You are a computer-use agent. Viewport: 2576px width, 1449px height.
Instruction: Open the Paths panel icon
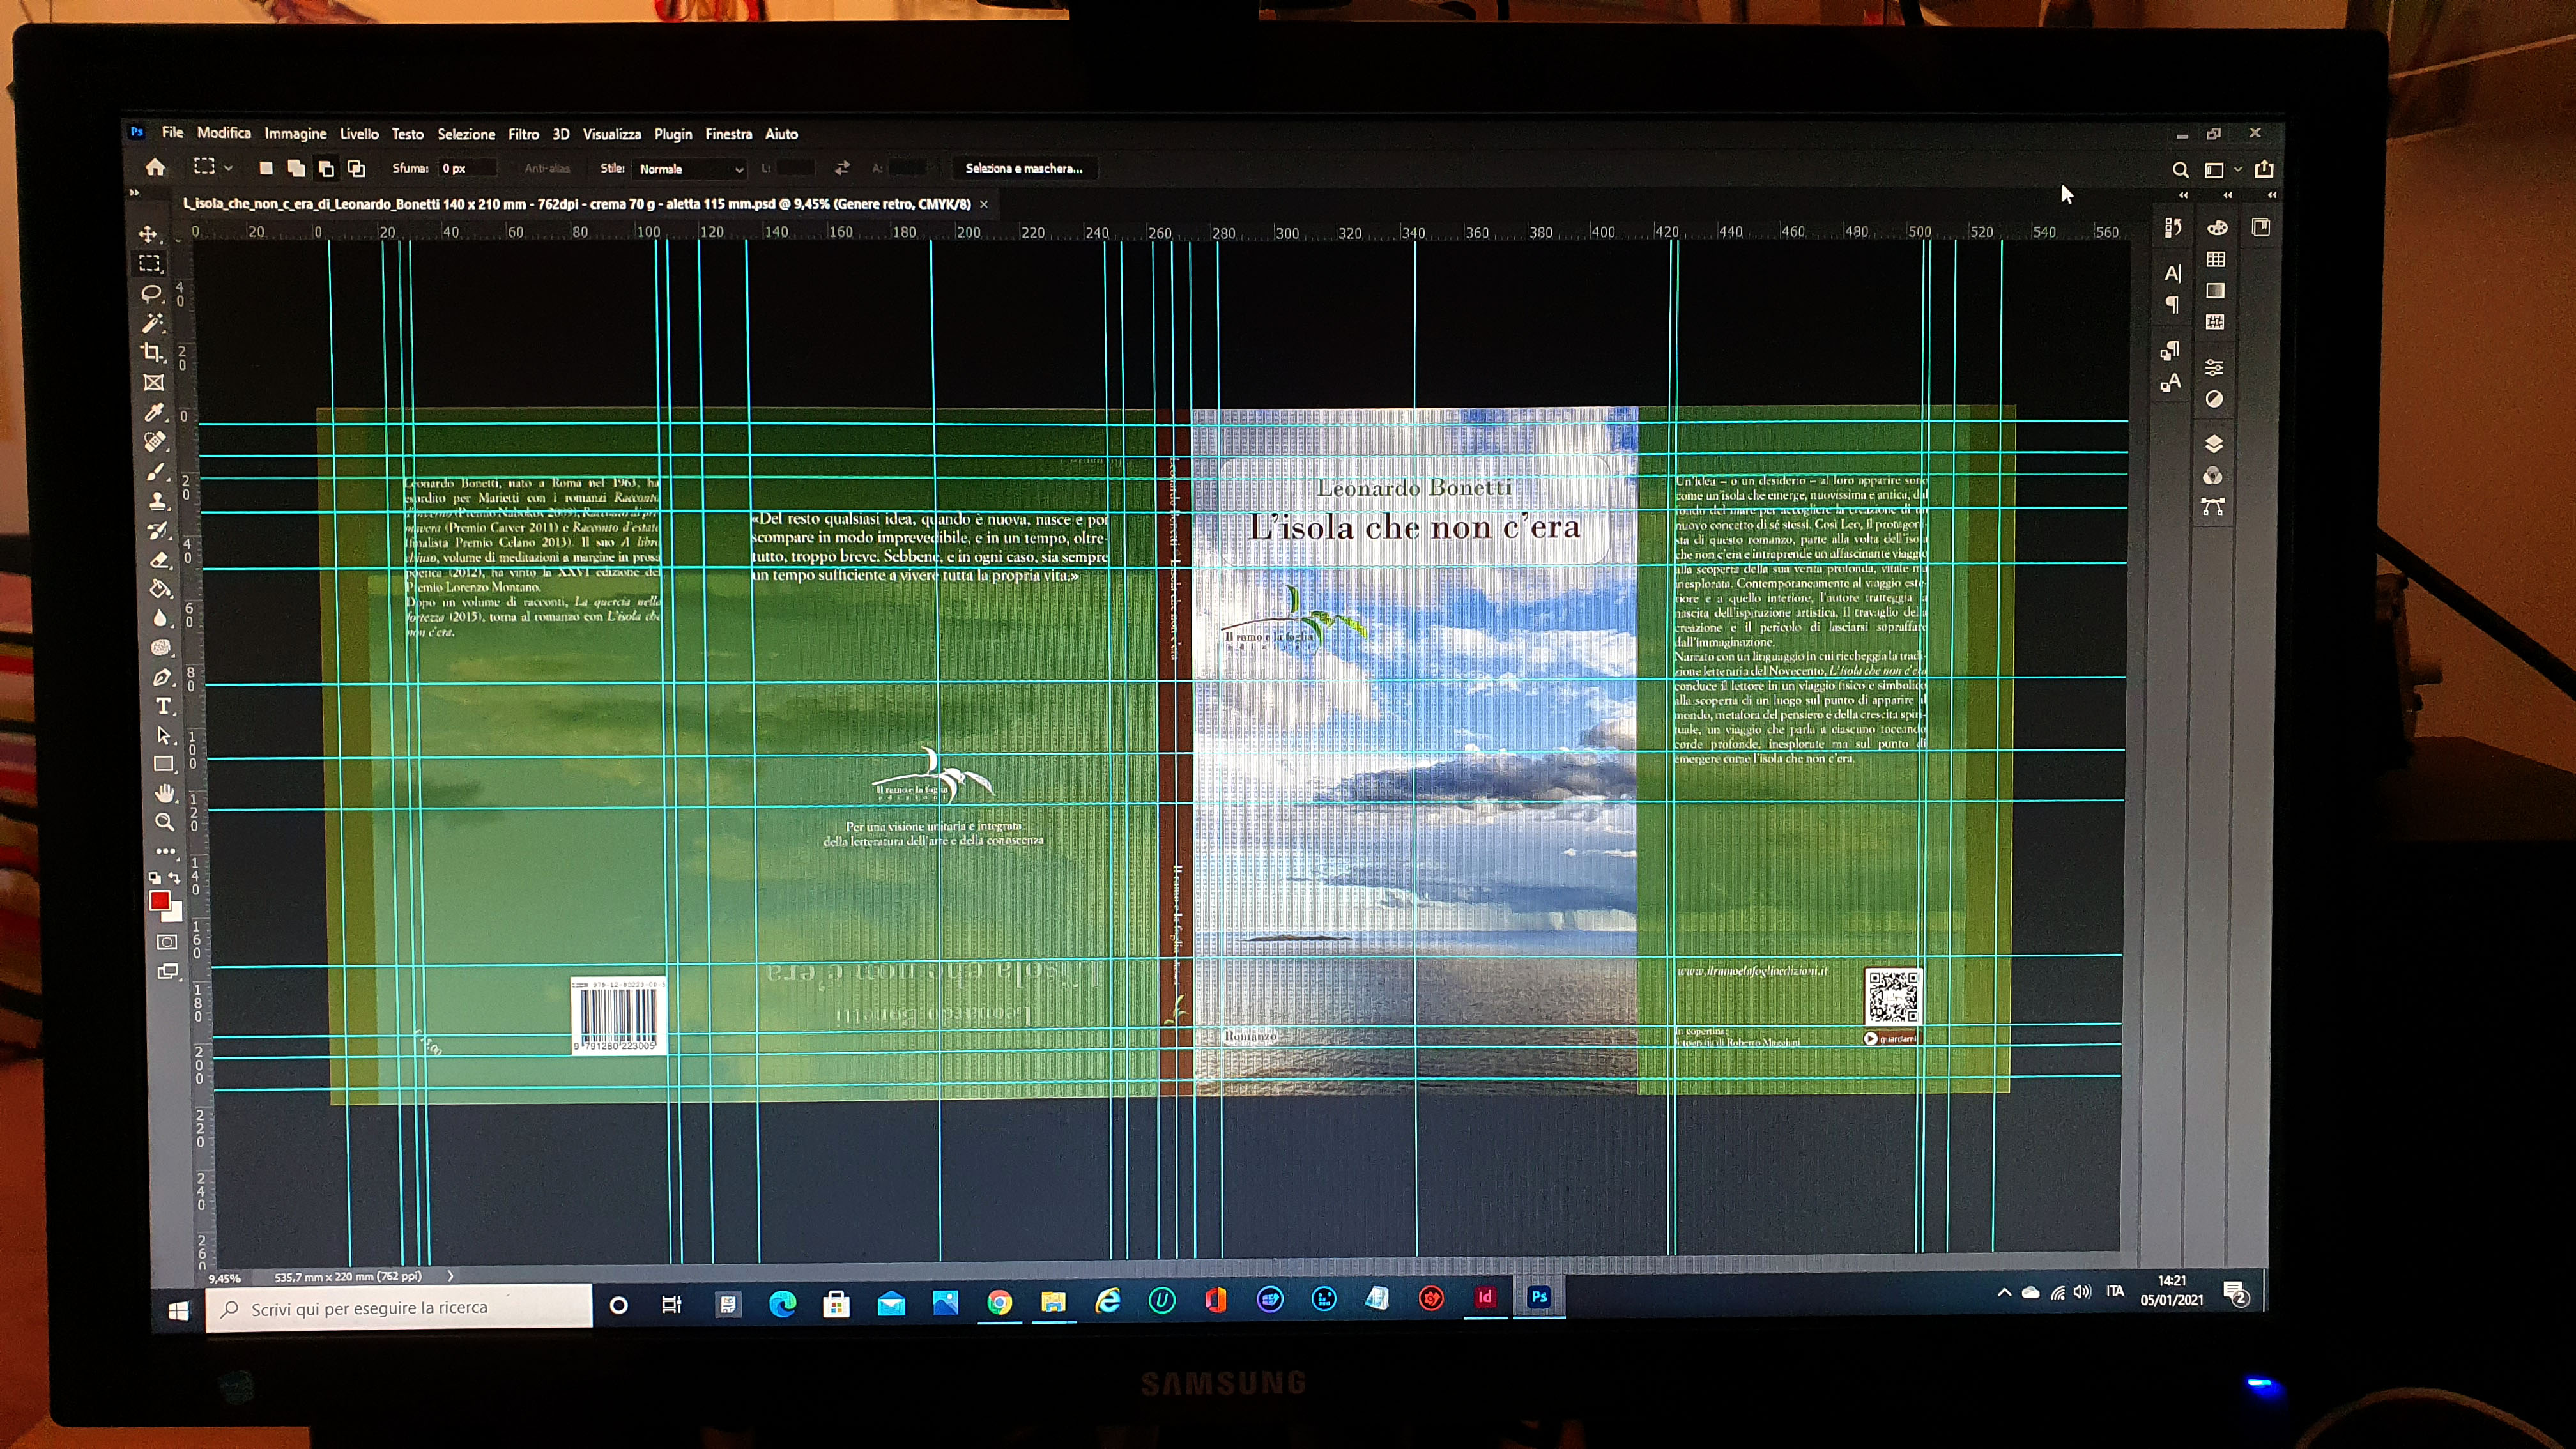point(2212,507)
